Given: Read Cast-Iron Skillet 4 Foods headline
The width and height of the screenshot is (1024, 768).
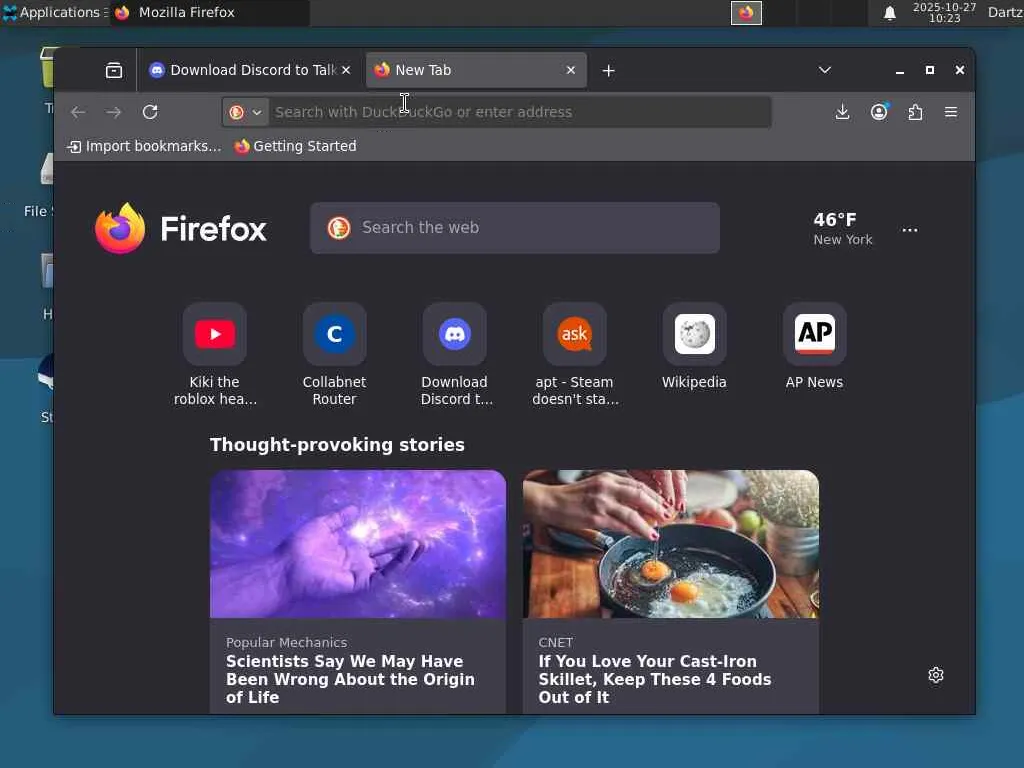Looking at the screenshot, I should pyautogui.click(x=654, y=679).
